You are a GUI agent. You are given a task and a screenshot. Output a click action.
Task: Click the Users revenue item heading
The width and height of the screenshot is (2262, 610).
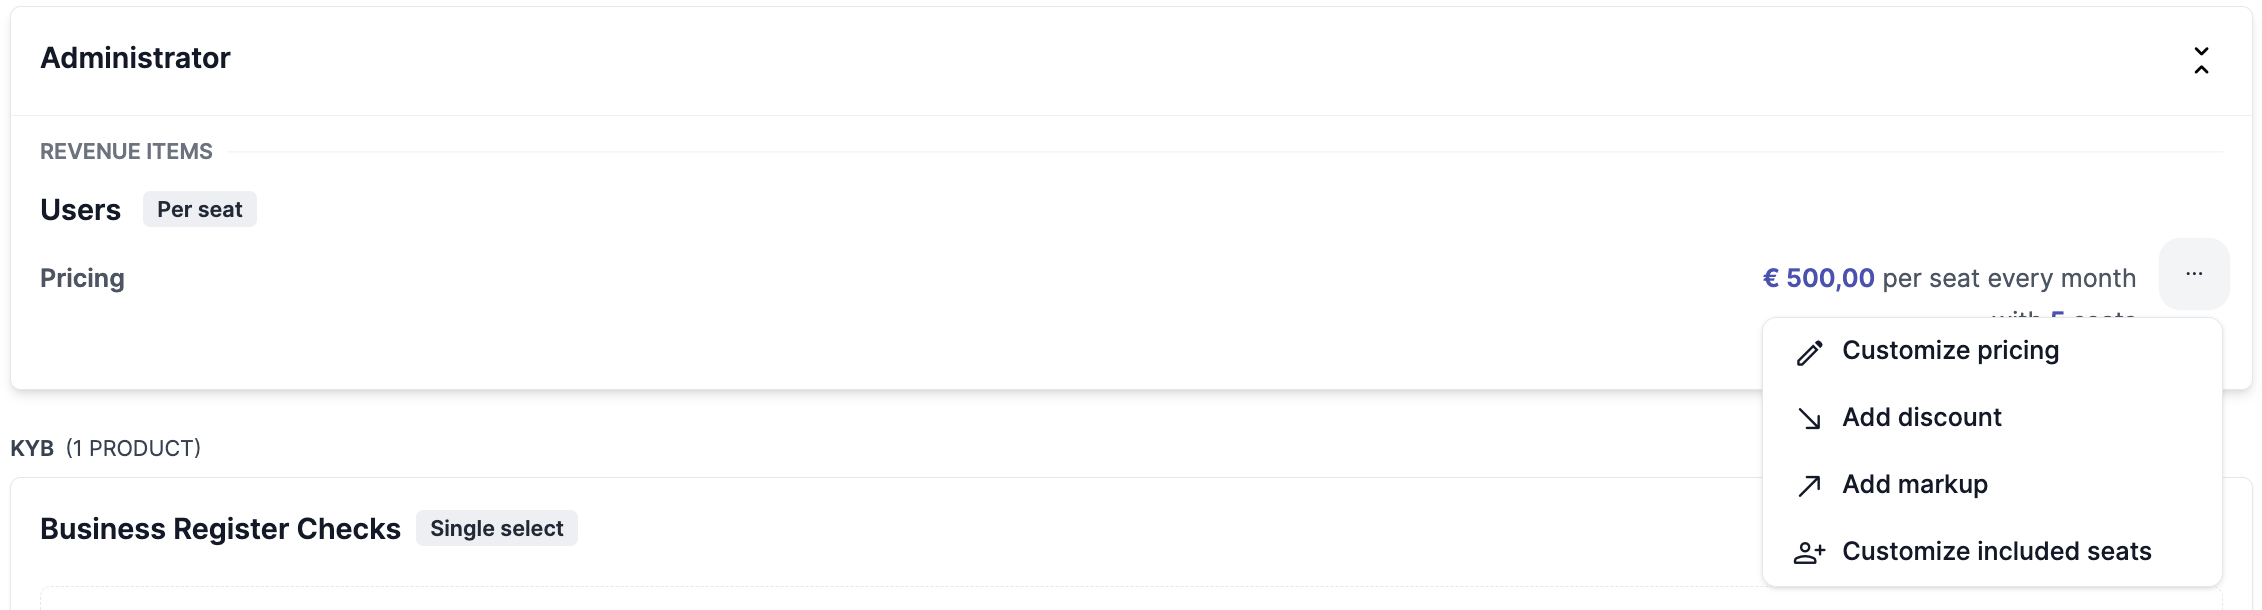point(80,210)
